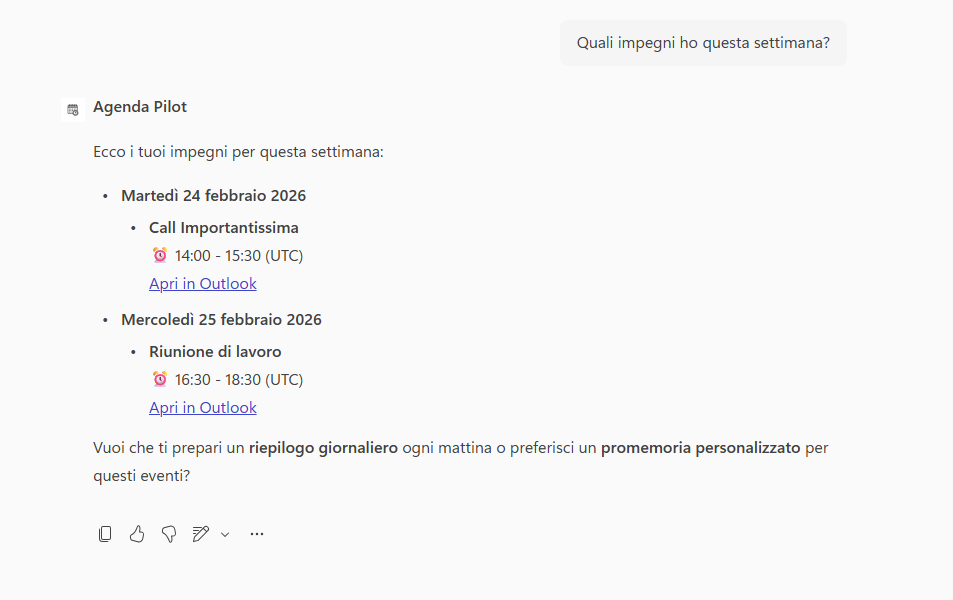Open Call Importantissima via Apri in Outlook
The image size is (953, 600).
[203, 284]
